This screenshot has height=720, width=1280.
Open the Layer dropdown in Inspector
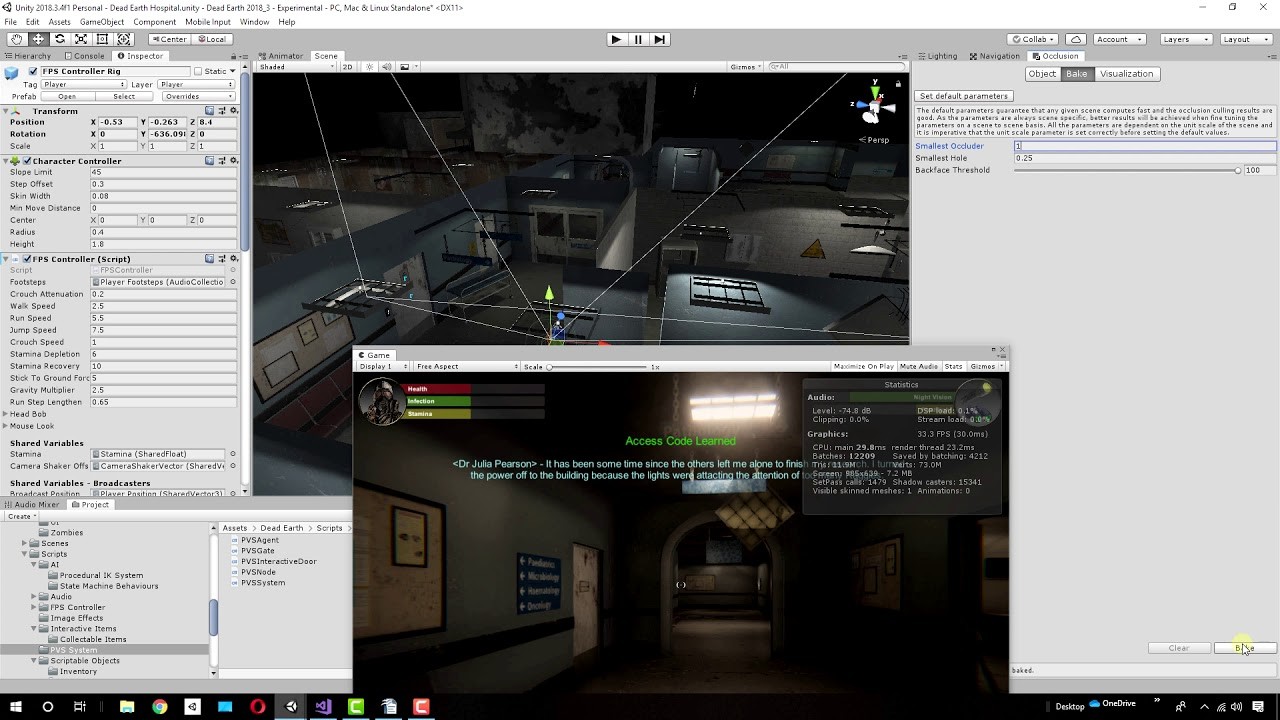195,84
